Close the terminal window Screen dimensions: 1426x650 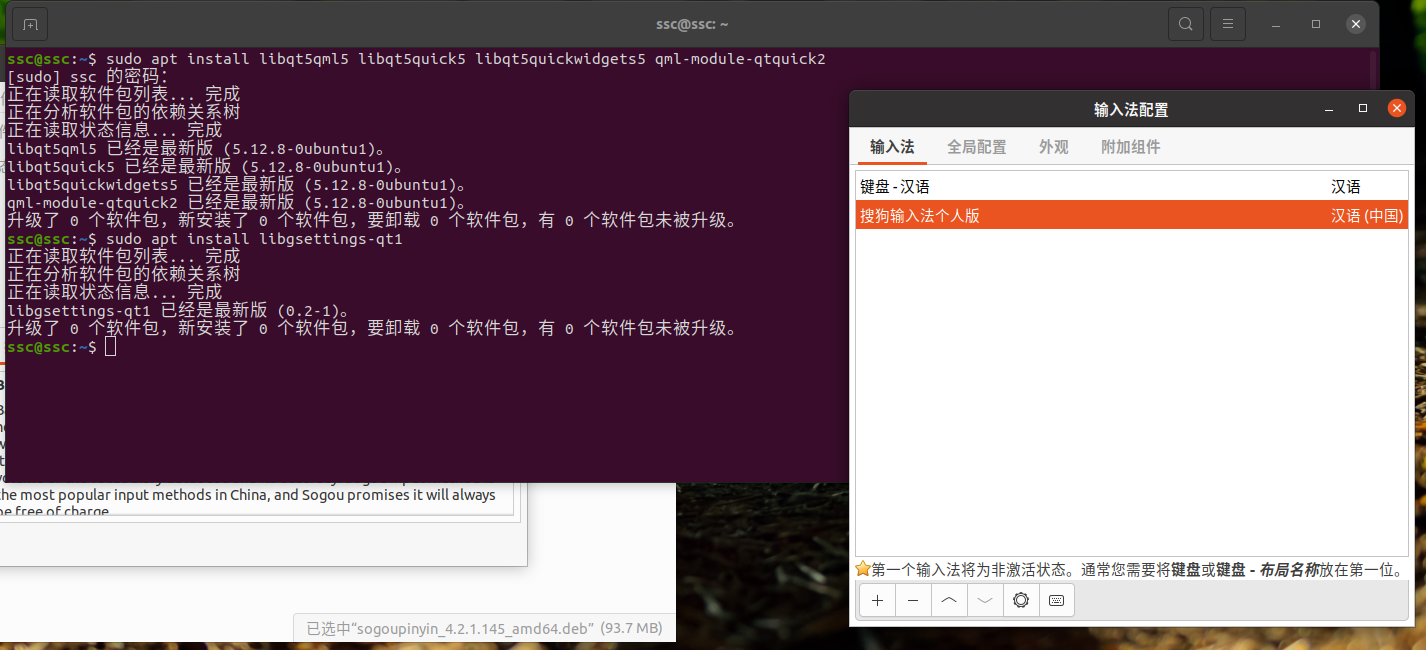point(1355,24)
